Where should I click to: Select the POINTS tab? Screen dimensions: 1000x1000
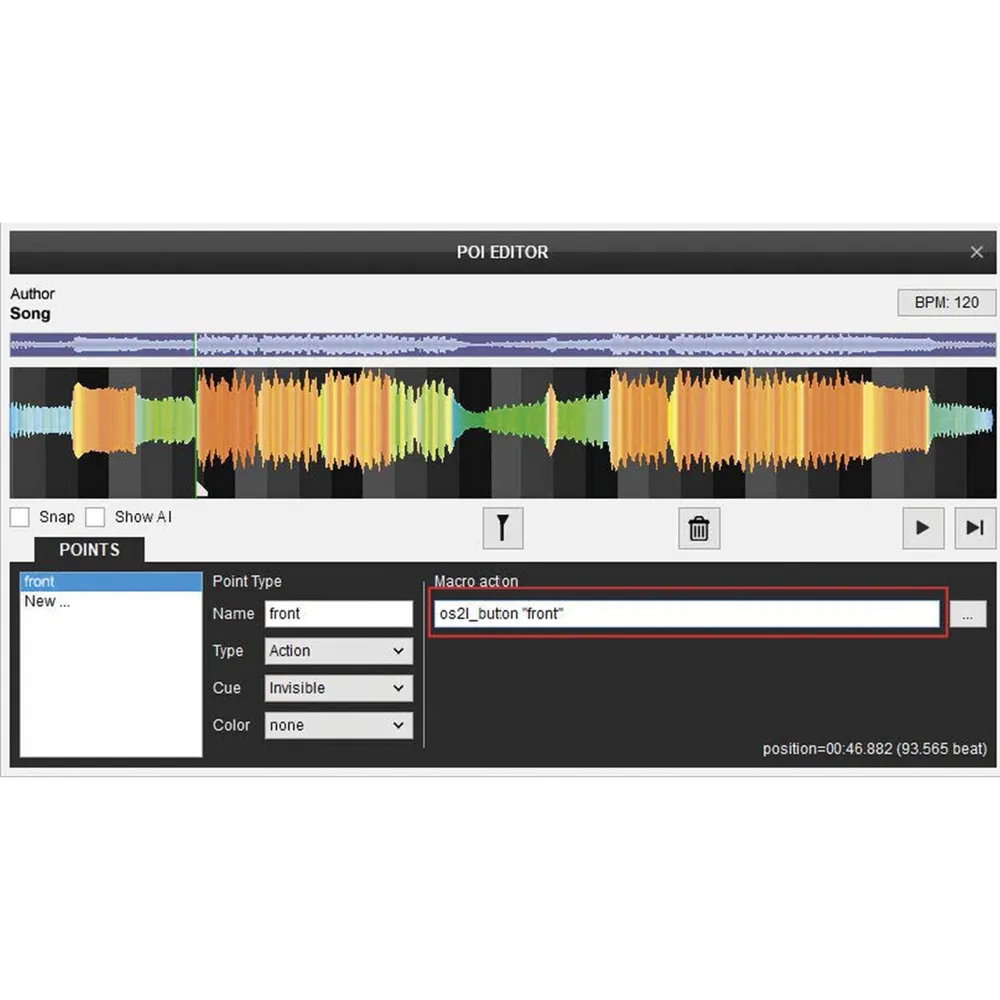(x=89, y=550)
